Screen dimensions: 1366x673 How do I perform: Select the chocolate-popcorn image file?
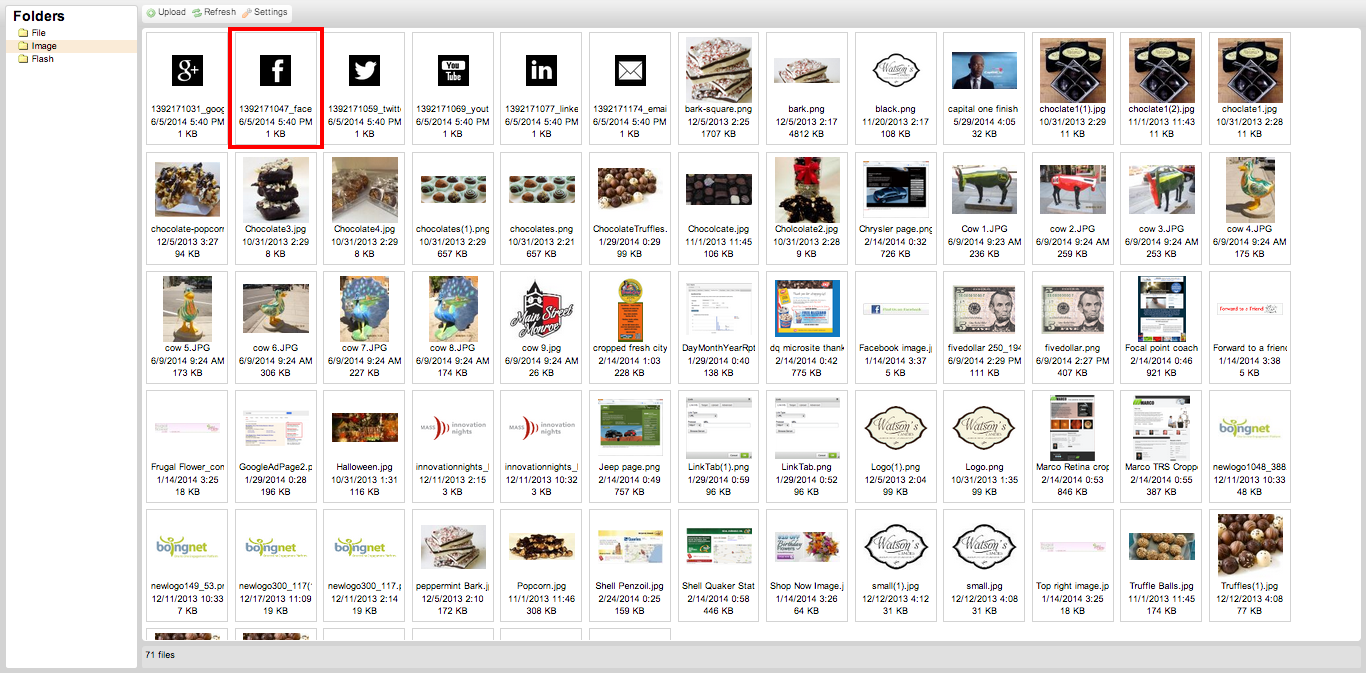[x=187, y=208]
